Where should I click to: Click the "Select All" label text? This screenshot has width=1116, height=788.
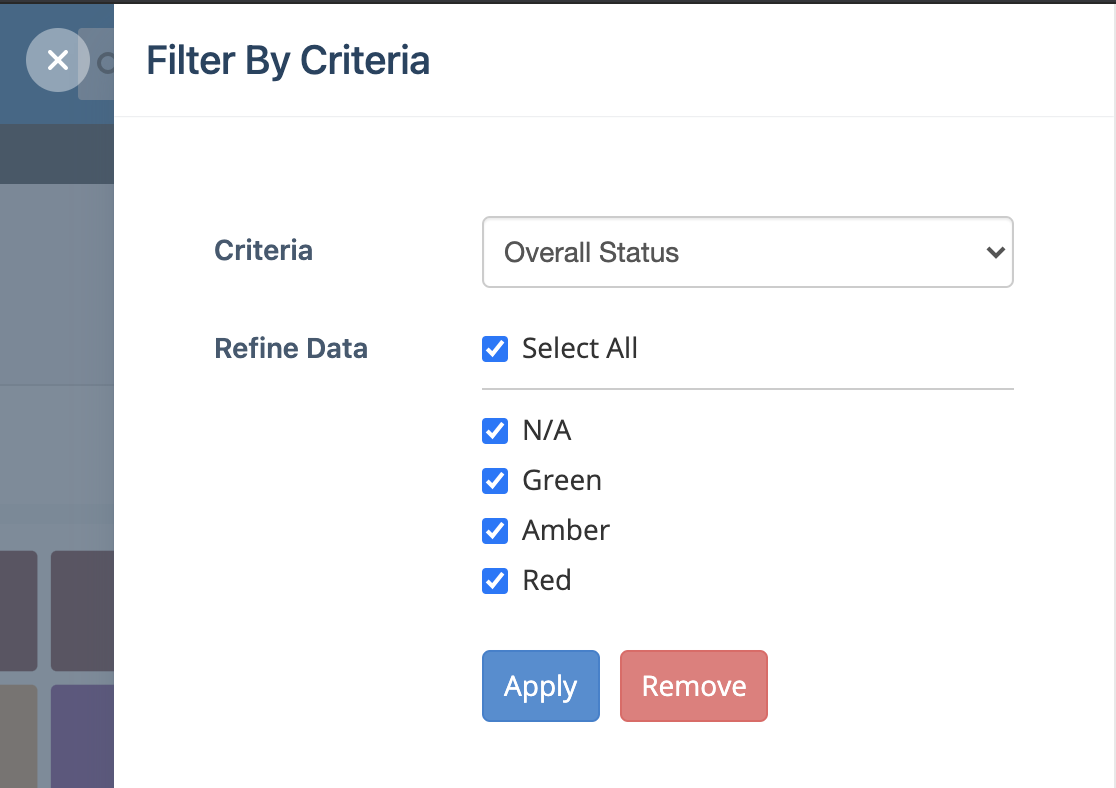580,349
